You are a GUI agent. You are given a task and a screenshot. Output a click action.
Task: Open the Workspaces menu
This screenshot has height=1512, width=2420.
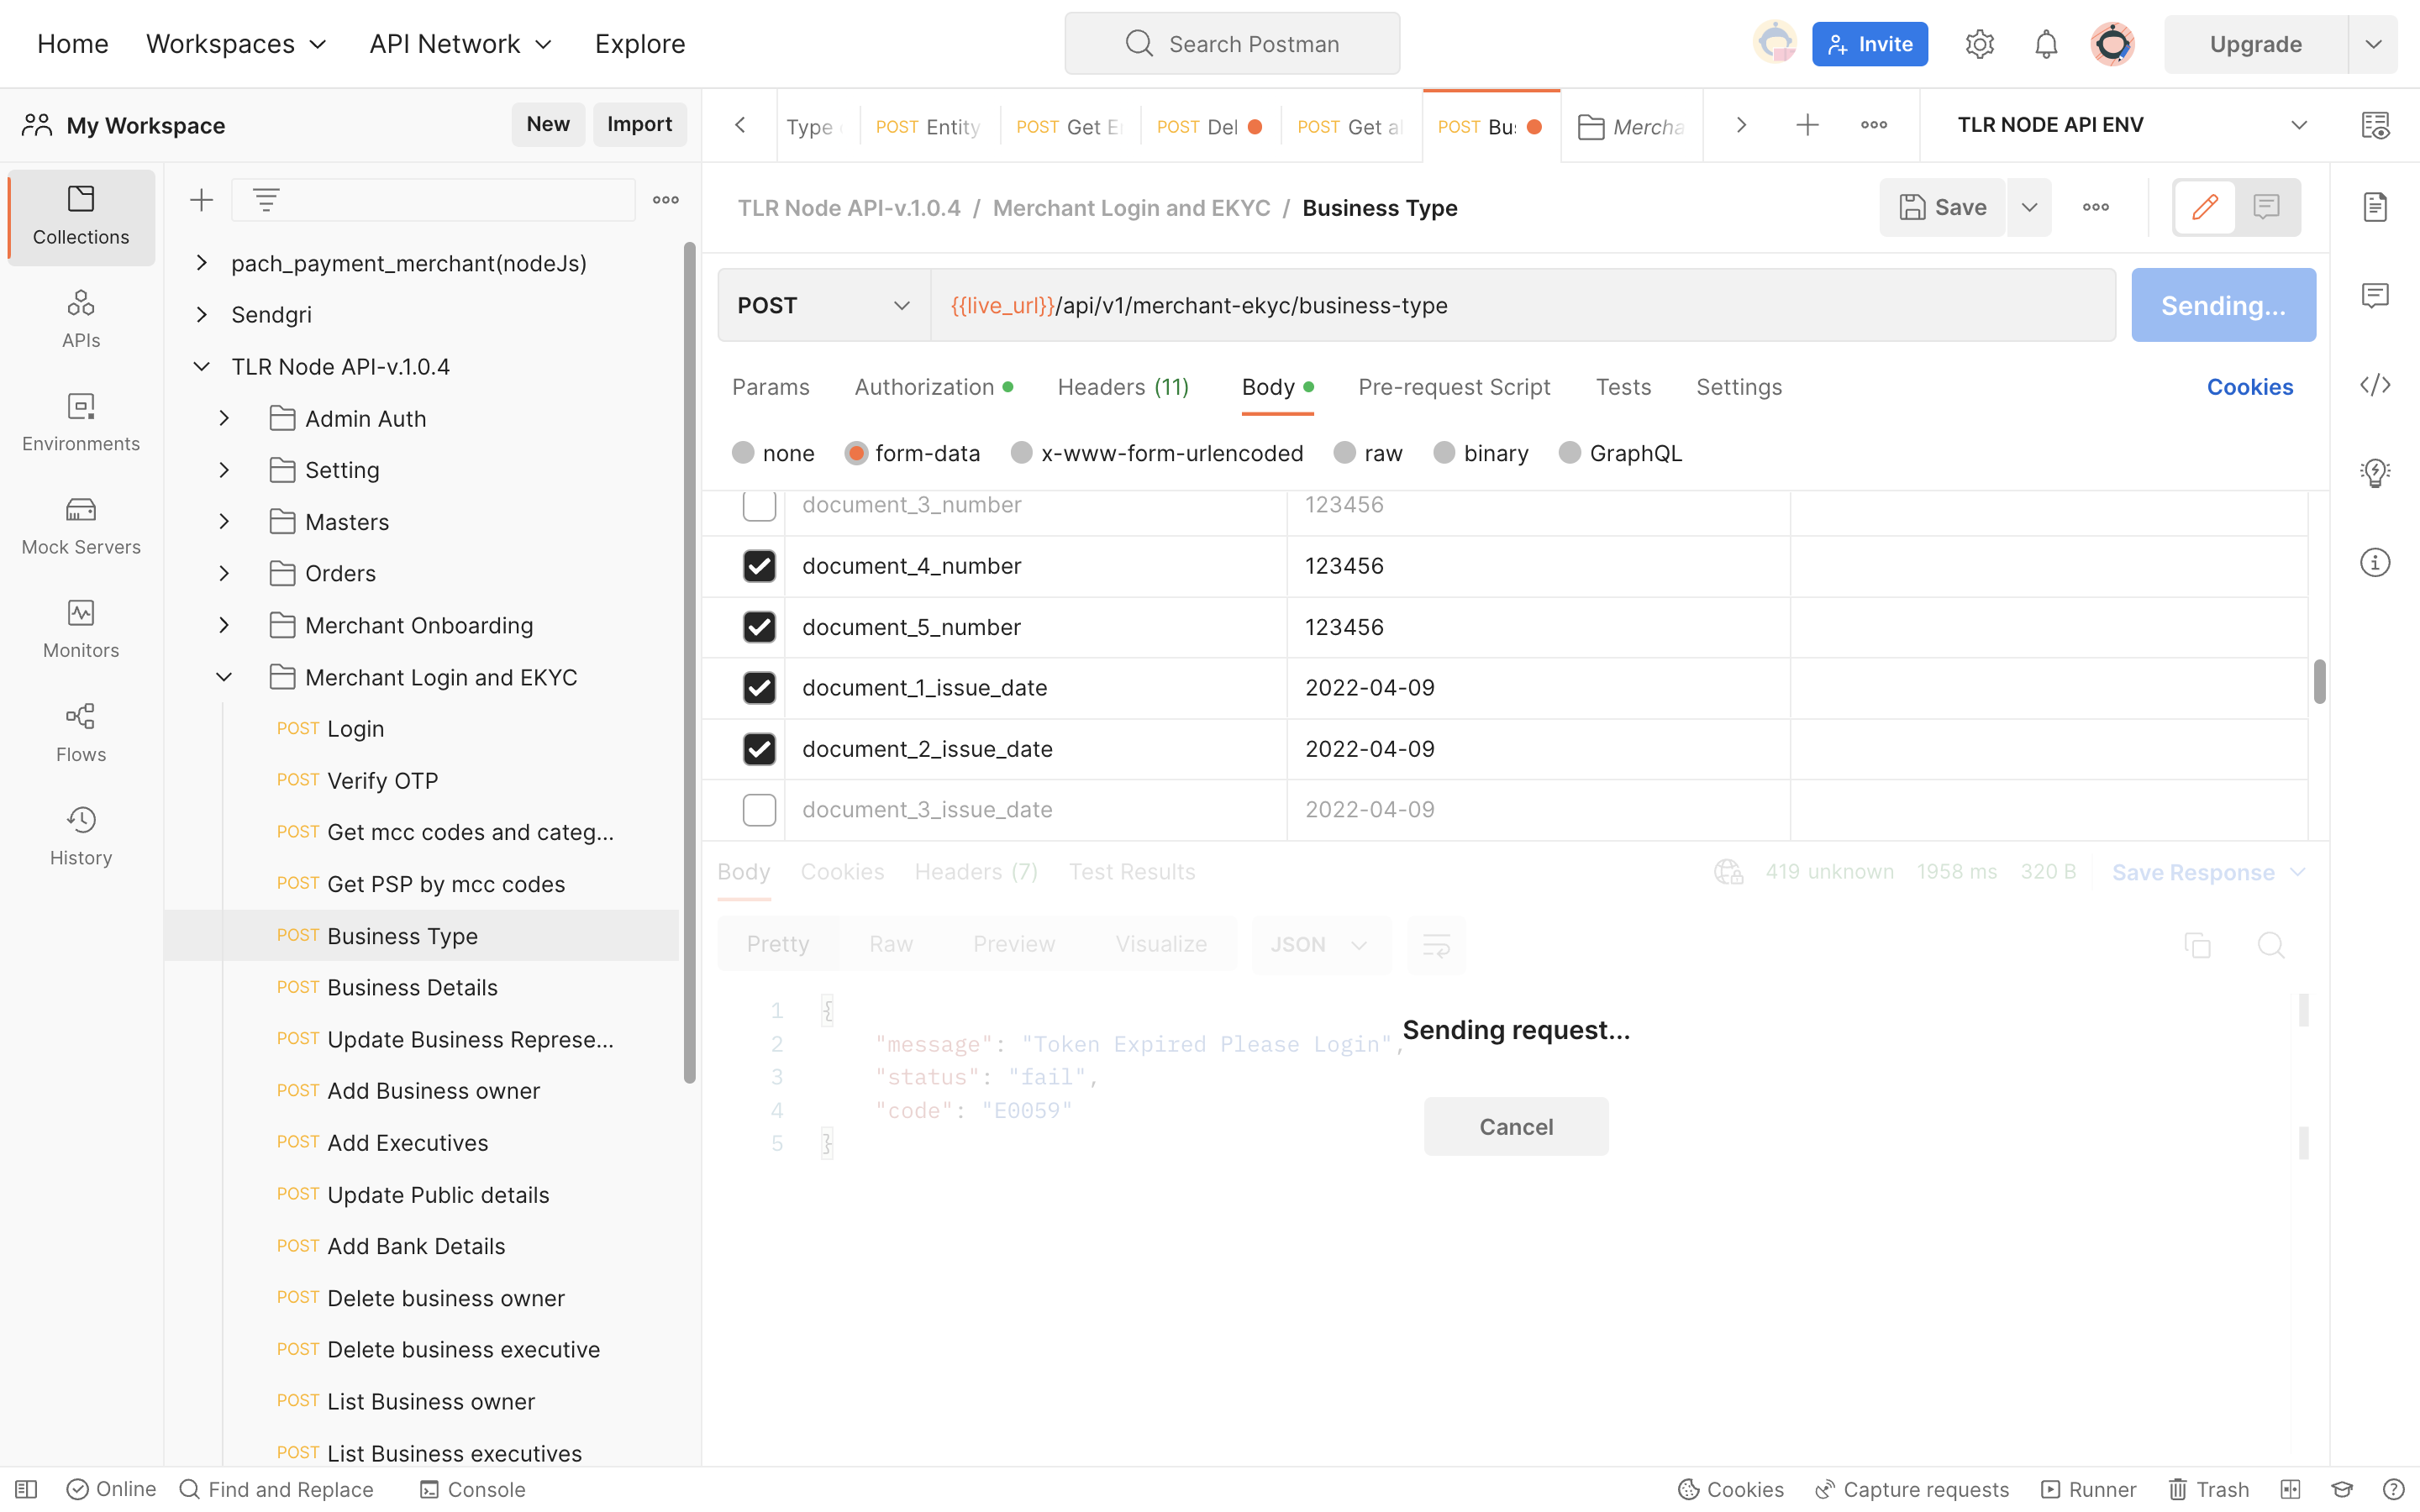(x=236, y=44)
